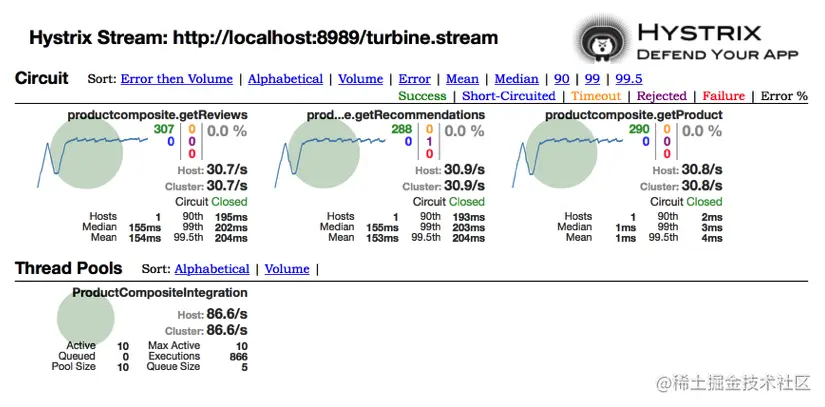Click getRecommendations cluster rate 30.9/s

[x=464, y=186]
